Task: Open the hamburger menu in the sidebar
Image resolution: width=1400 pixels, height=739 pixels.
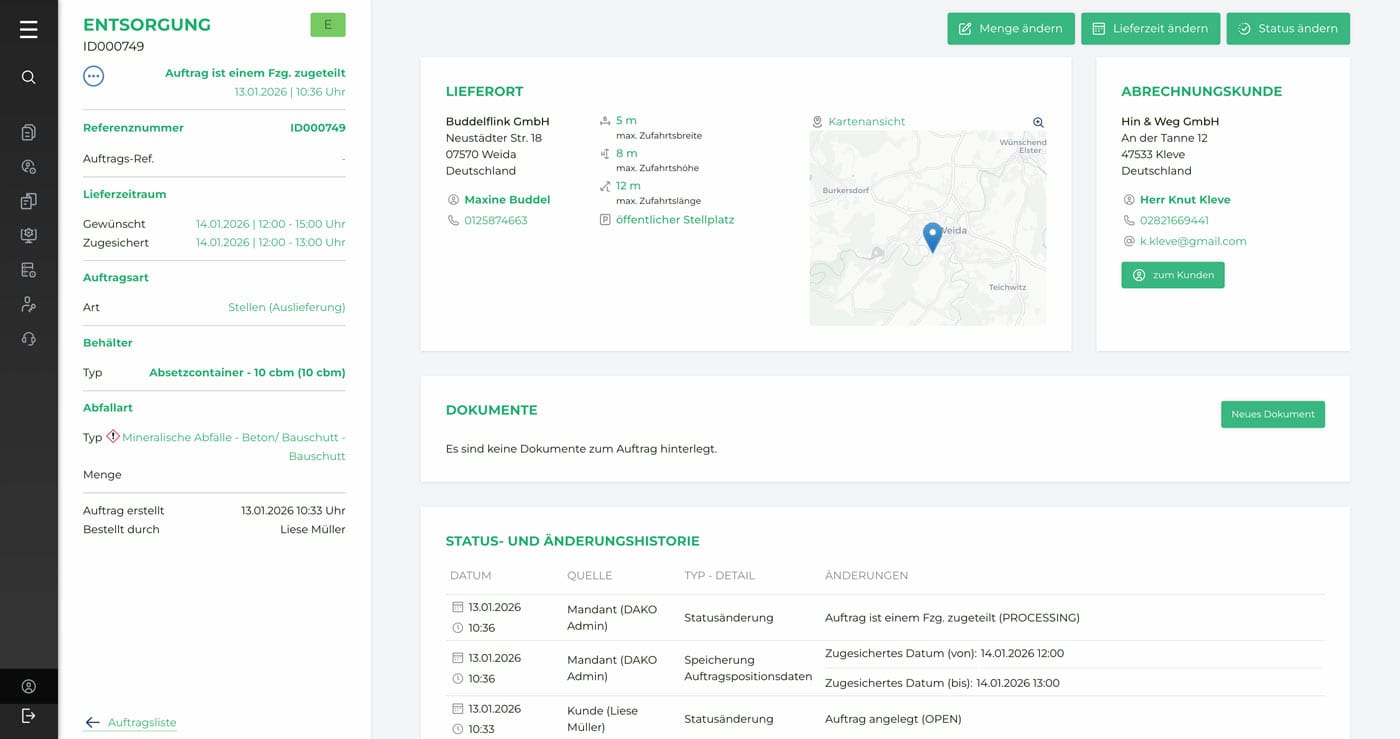Action: pyautogui.click(x=28, y=30)
